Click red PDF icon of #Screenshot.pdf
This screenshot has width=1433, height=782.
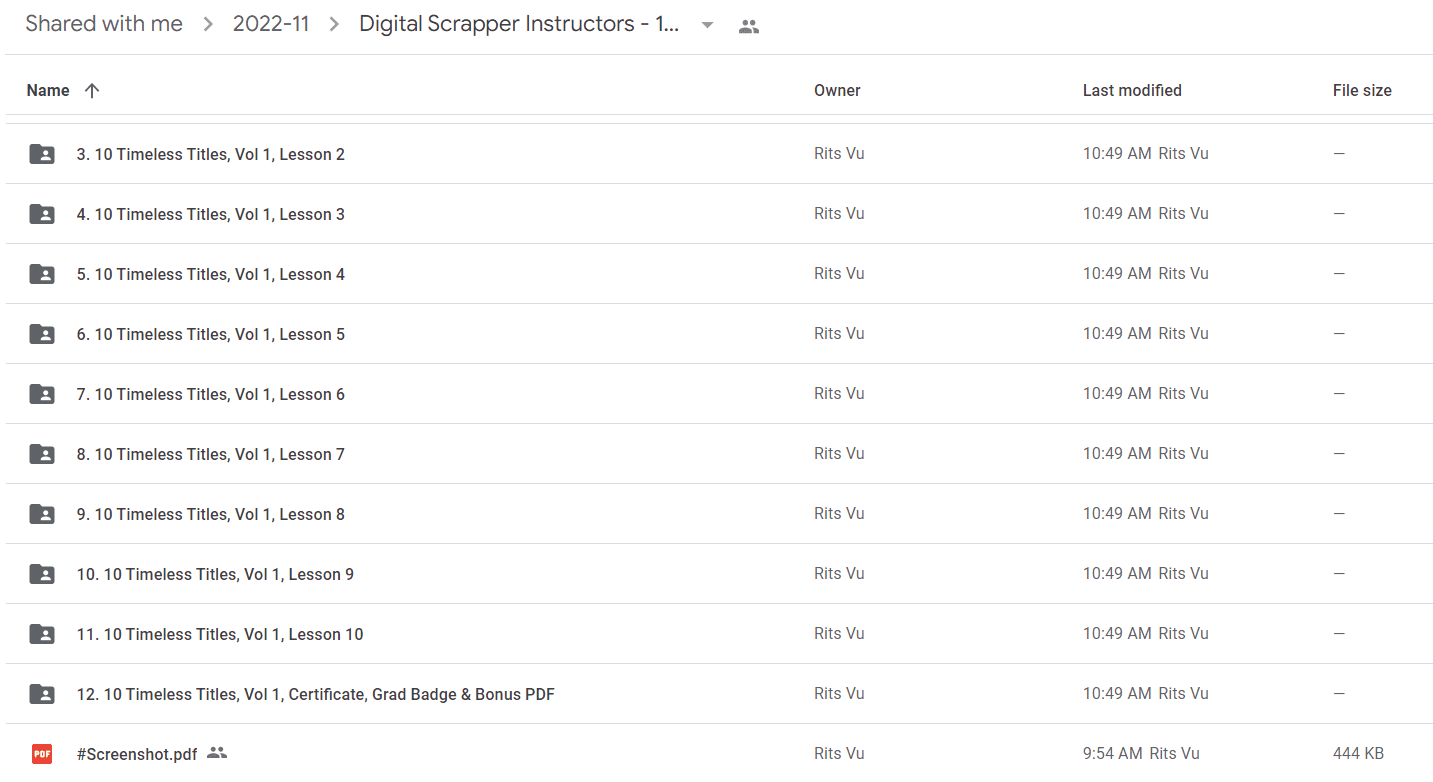tap(42, 754)
